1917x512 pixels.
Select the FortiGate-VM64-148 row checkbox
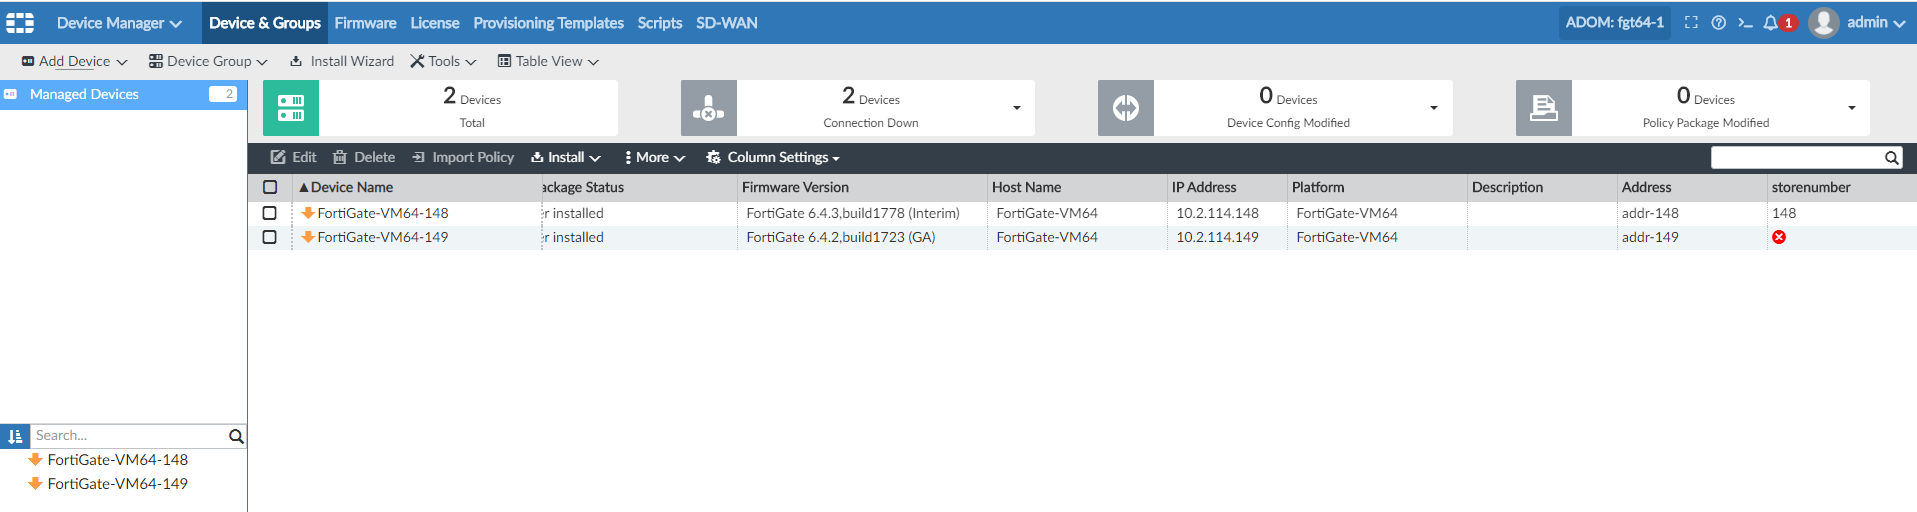coord(269,213)
